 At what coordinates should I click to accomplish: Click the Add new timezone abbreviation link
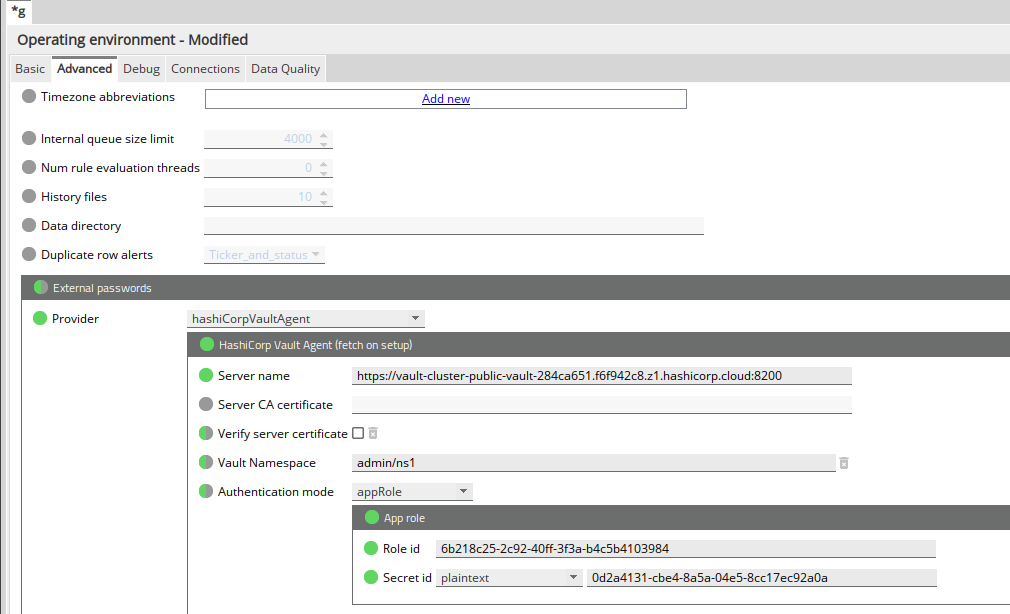(x=446, y=99)
